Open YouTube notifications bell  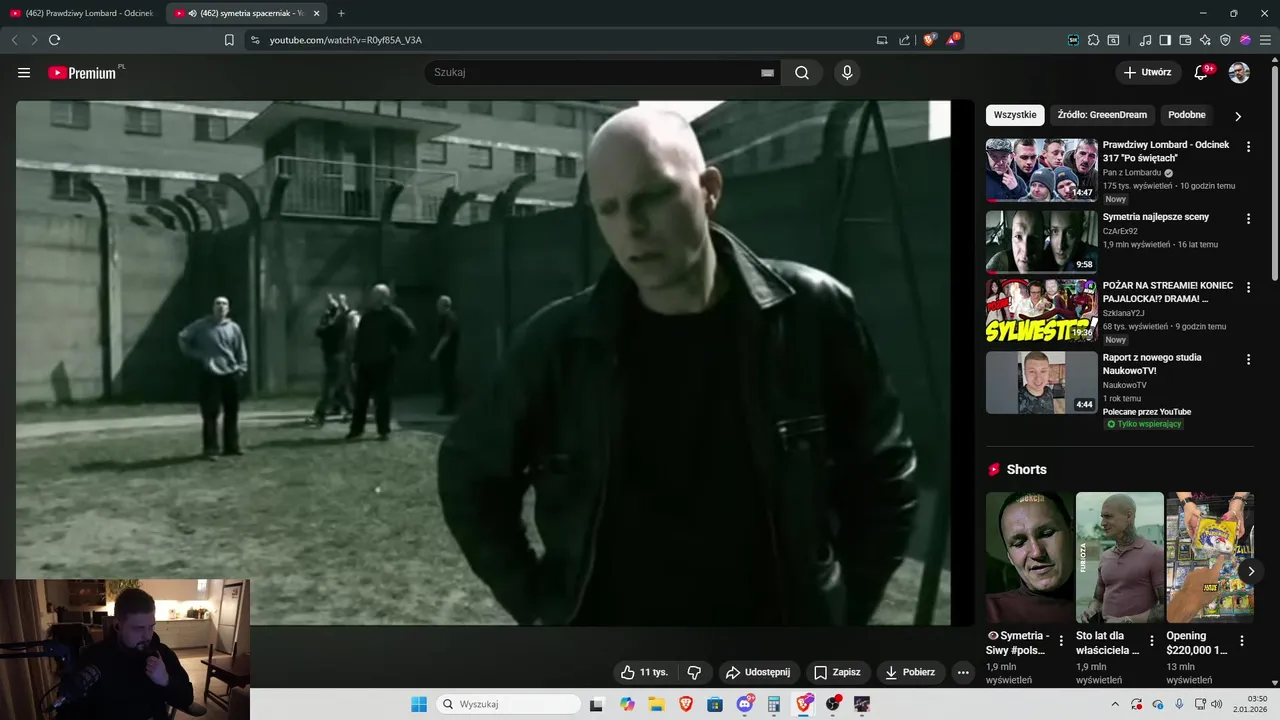point(1202,72)
